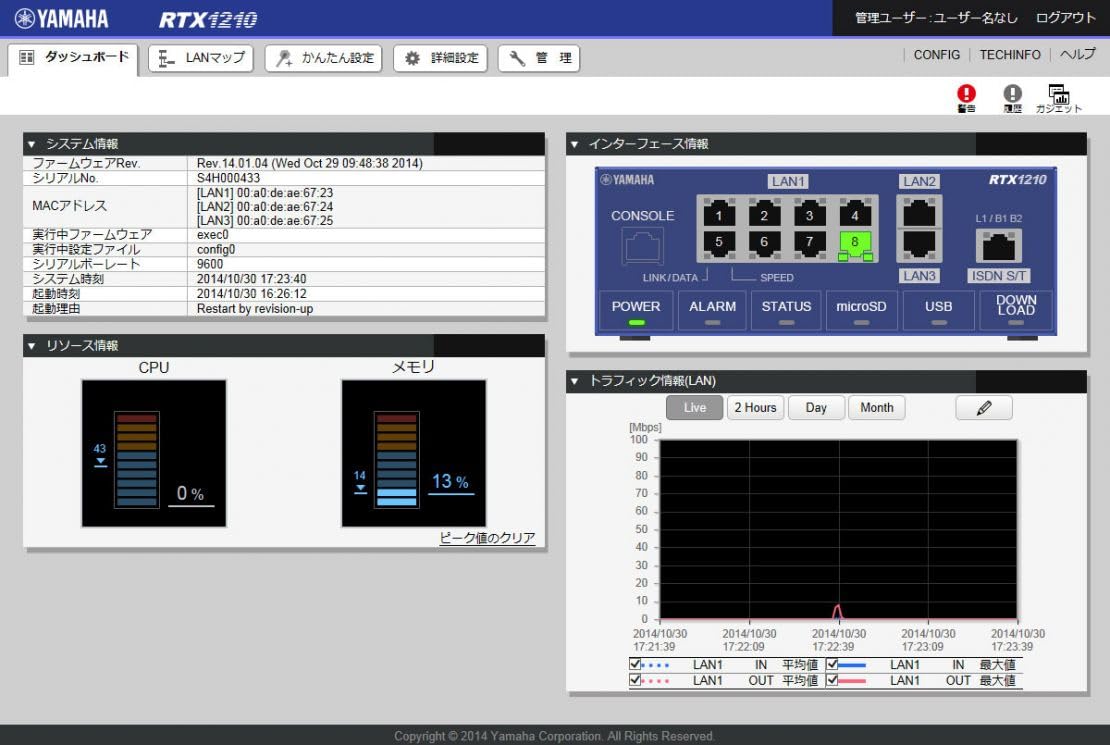The width and height of the screenshot is (1110, 745).
Task: Uncheck LAN1 IN average checkbox
Action: click(x=635, y=664)
